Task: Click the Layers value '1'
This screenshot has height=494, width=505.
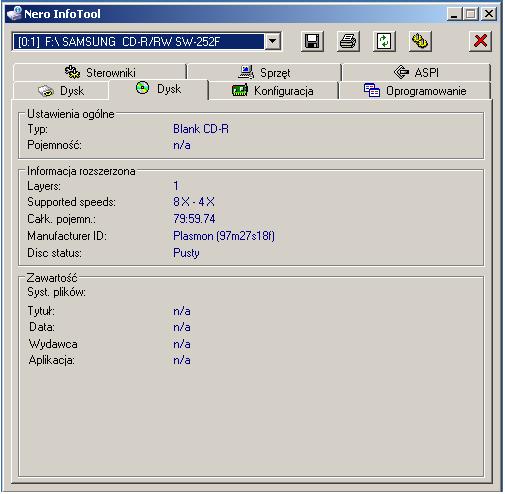Action: [176, 186]
